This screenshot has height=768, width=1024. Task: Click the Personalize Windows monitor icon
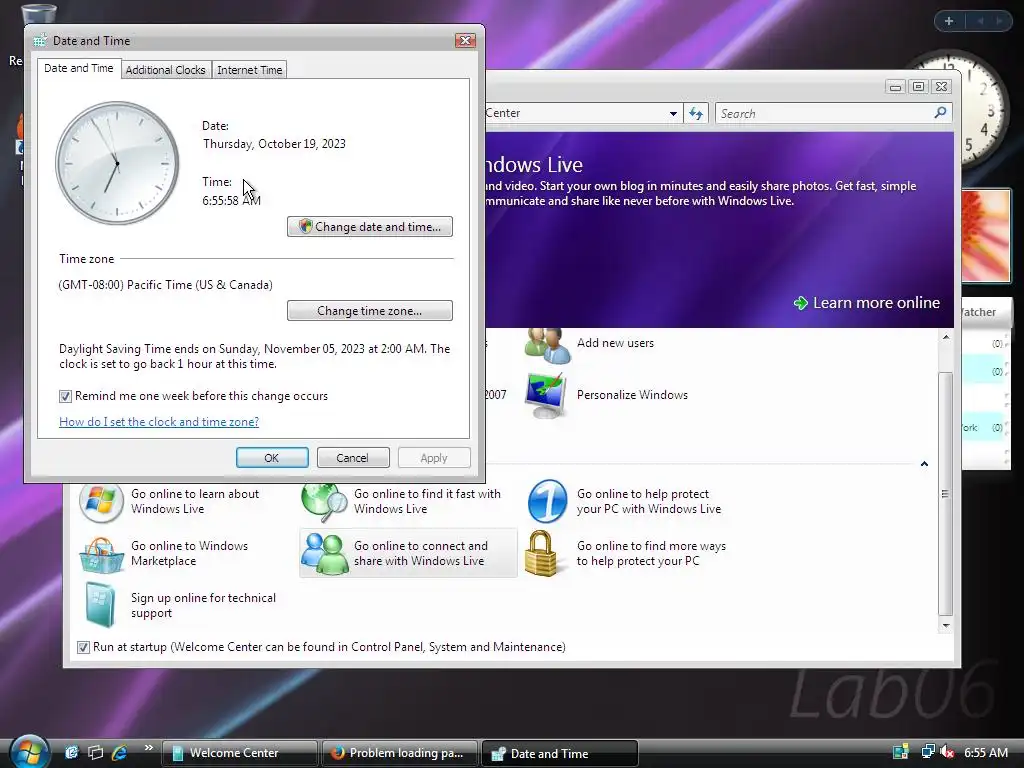point(546,396)
